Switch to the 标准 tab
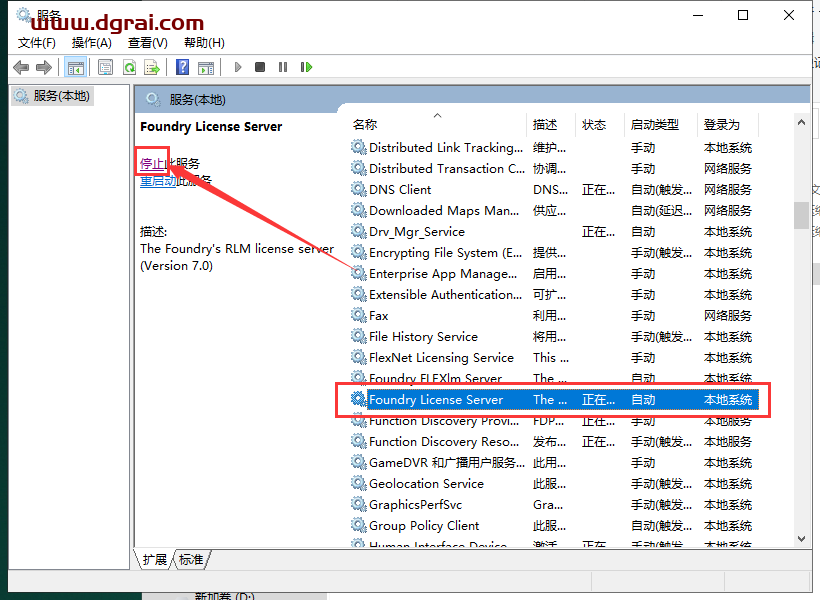 [x=192, y=559]
